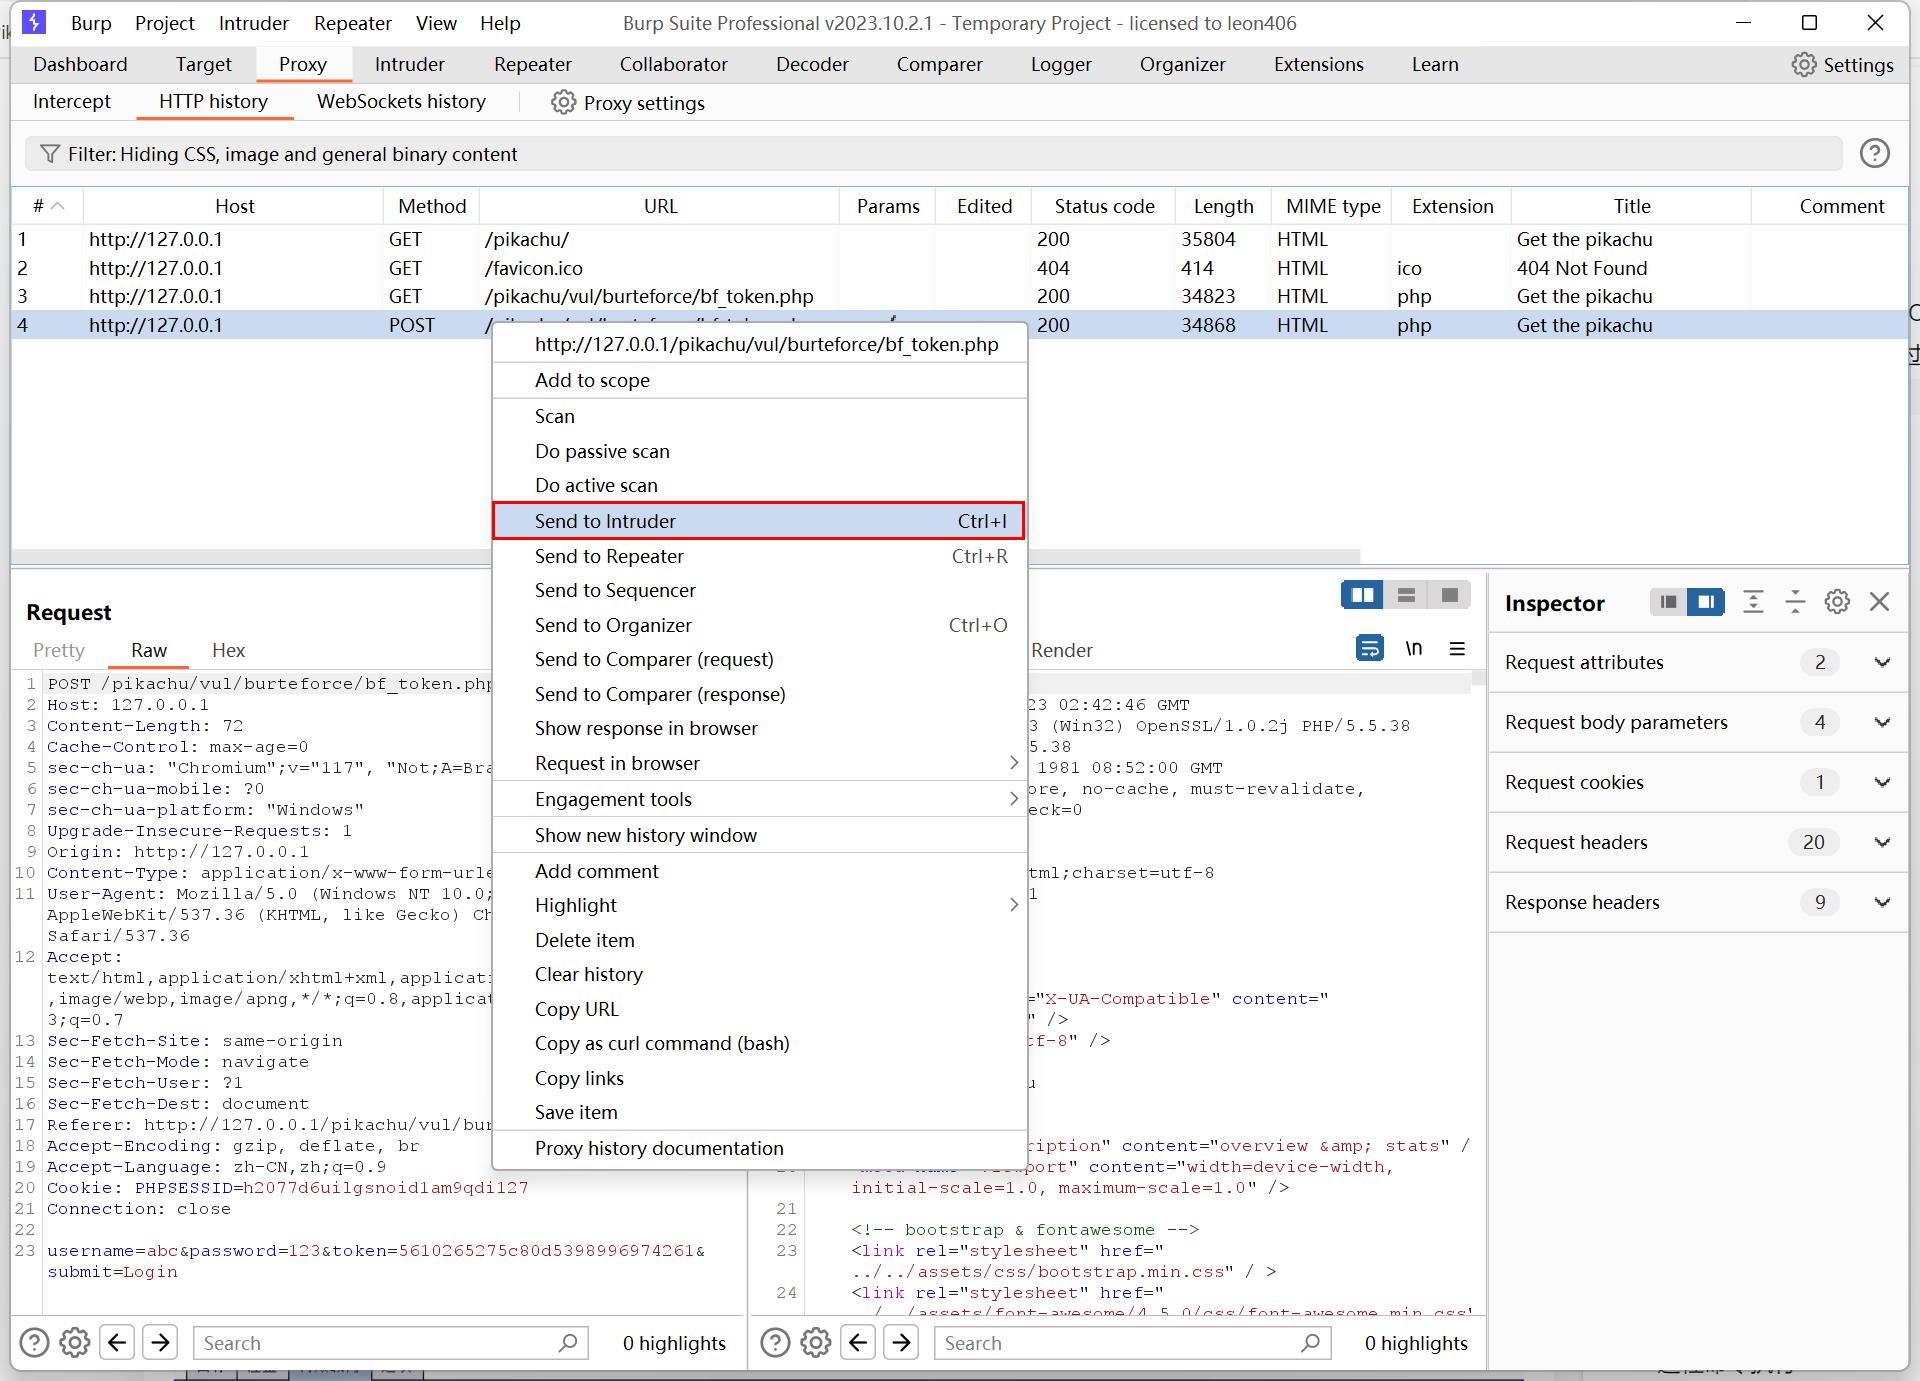Click the Burp Suite logo icon
The height and width of the screenshot is (1381, 1920).
[x=34, y=22]
